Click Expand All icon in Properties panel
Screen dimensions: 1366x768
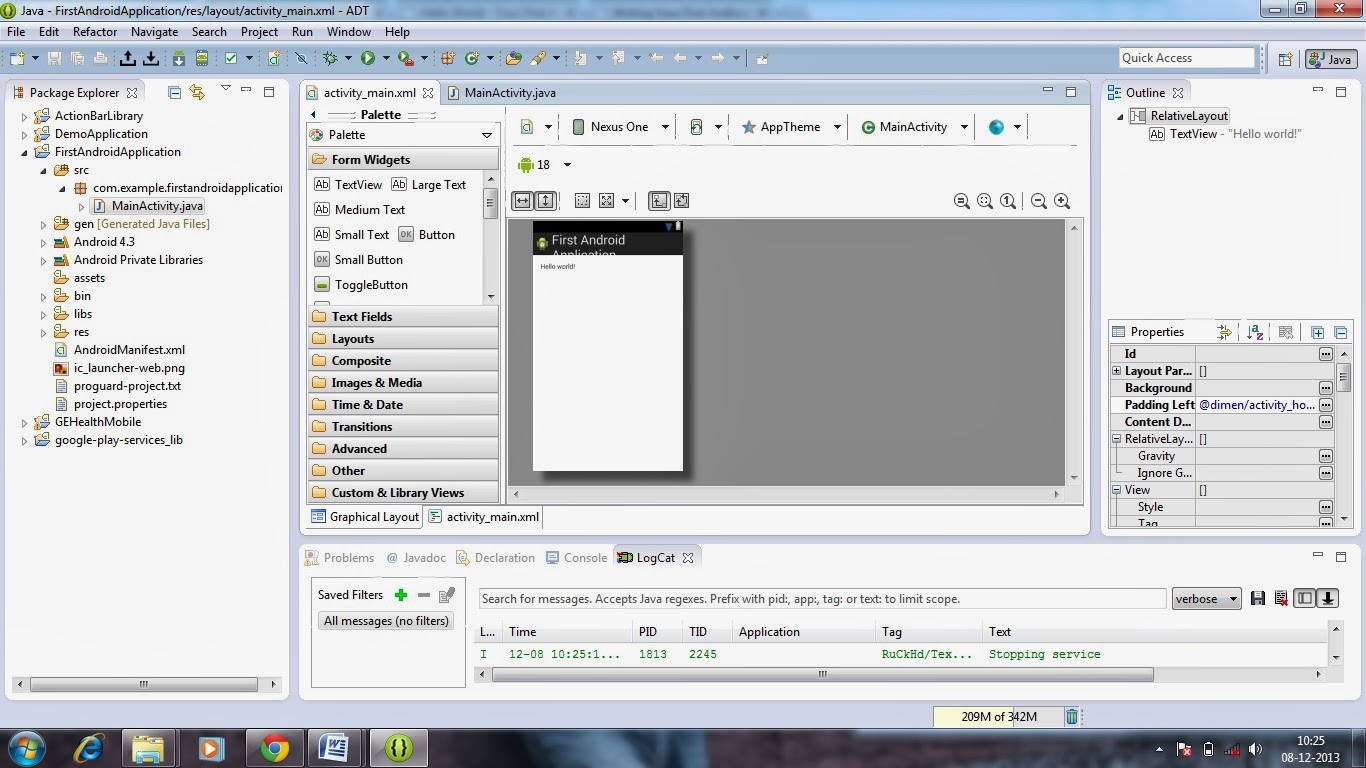(1318, 332)
